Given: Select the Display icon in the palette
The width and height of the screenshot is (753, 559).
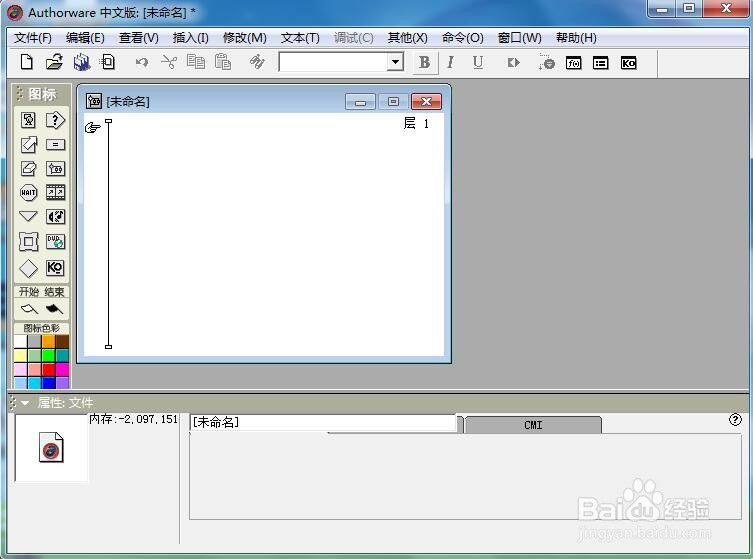Looking at the screenshot, I should point(28,120).
